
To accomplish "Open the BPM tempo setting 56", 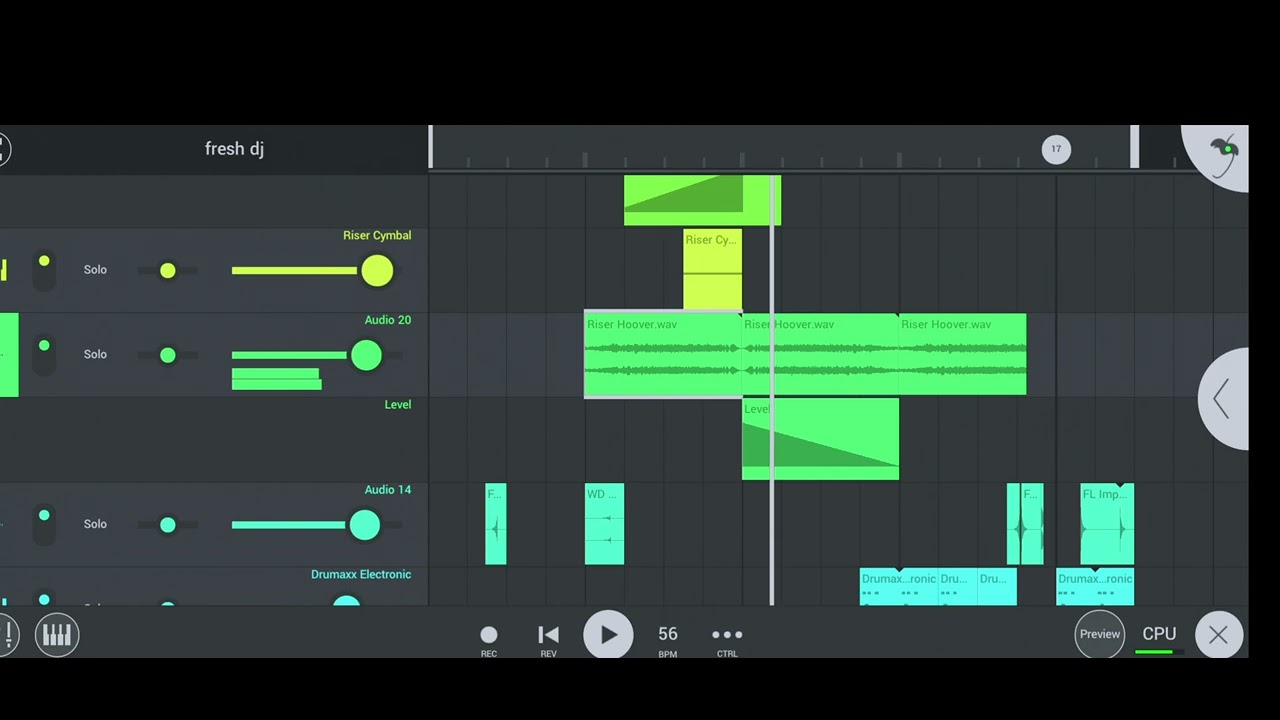I will 668,640.
